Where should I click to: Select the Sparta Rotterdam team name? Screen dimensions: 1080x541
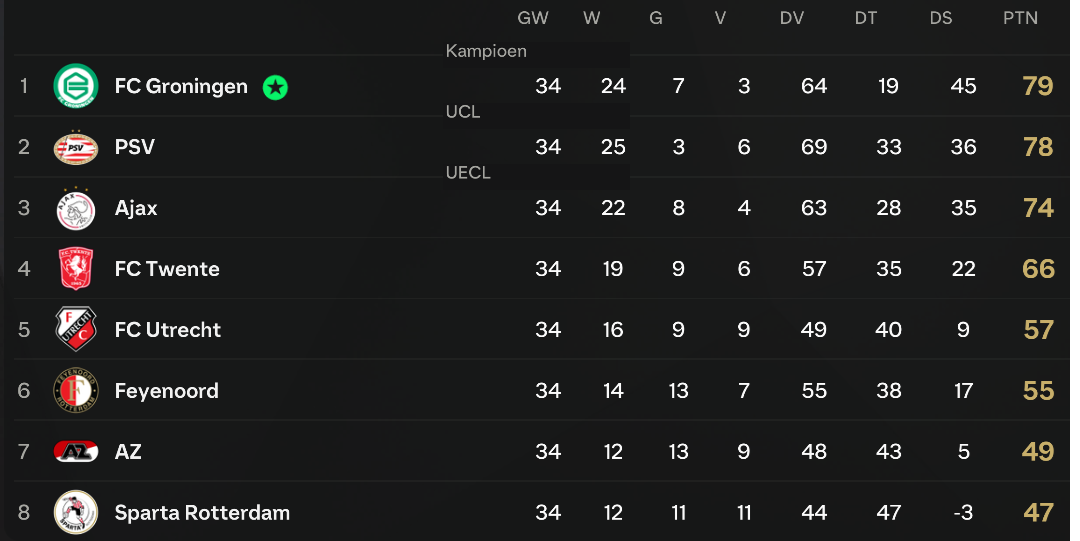point(202,513)
